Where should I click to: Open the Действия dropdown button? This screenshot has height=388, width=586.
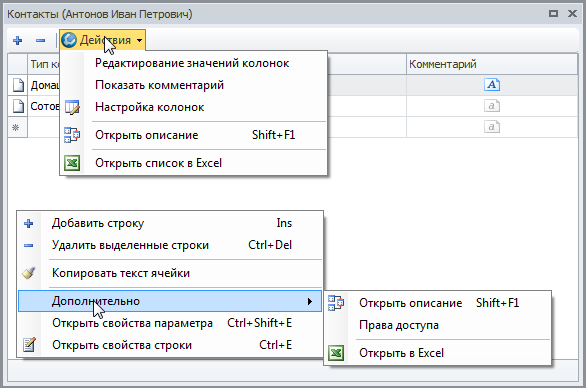point(102,40)
